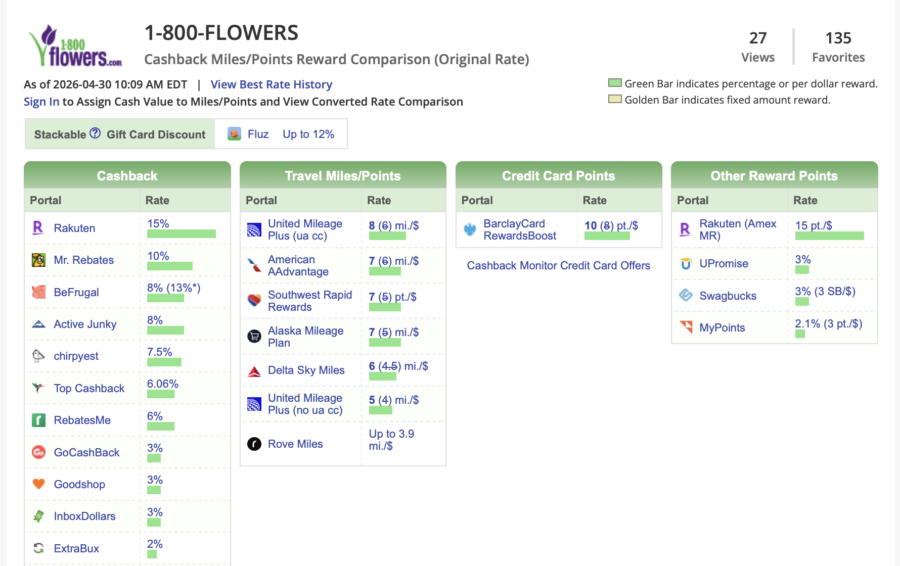The height and width of the screenshot is (566, 900).
Task: Click the 10 (8) pt./$ BarclayCard rate
Action: (611, 226)
